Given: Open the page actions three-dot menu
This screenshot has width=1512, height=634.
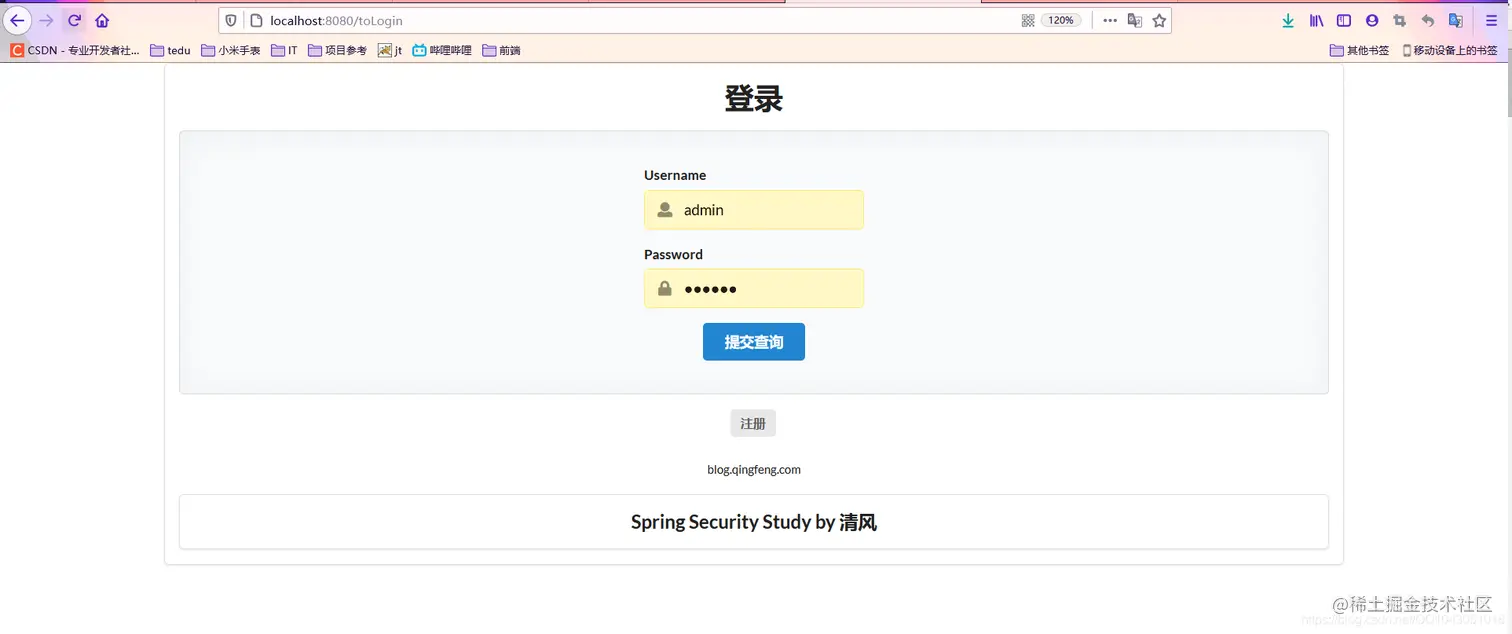Looking at the screenshot, I should [1110, 20].
